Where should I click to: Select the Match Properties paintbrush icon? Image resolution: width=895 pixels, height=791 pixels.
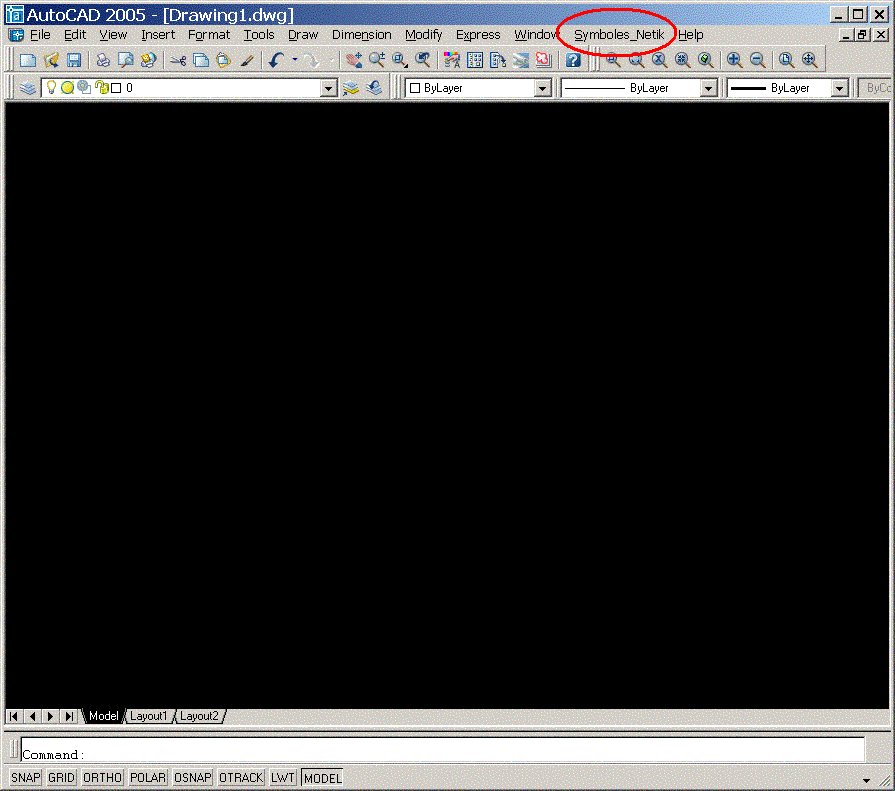pos(247,61)
